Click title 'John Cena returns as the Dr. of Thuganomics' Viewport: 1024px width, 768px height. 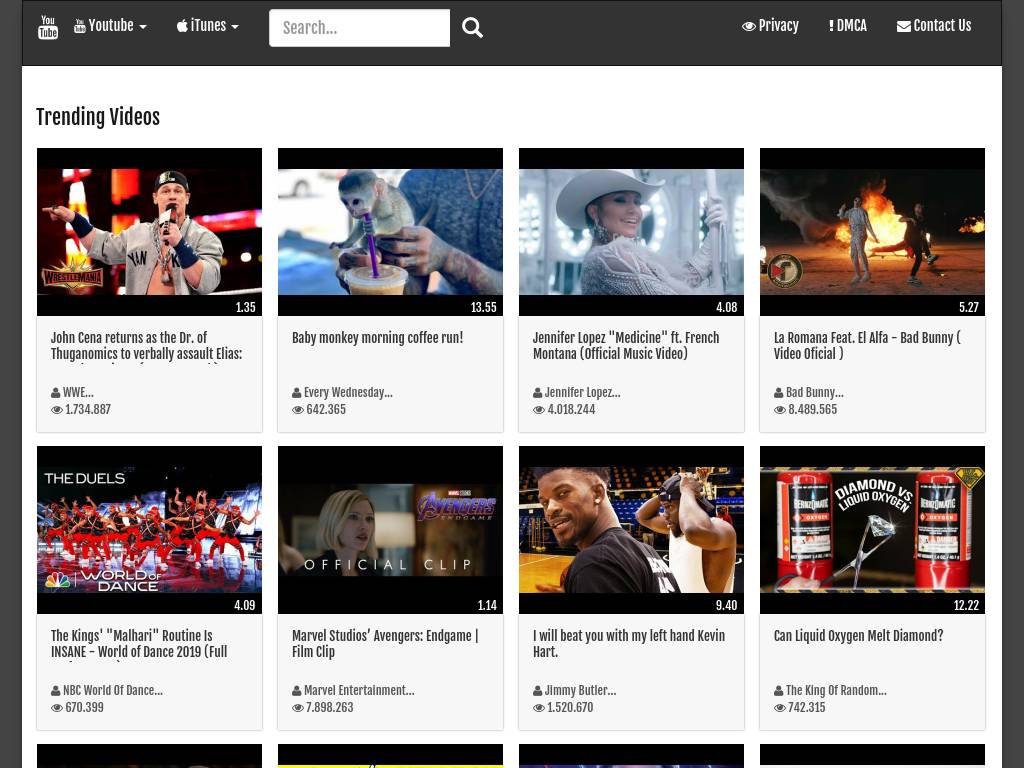point(146,345)
